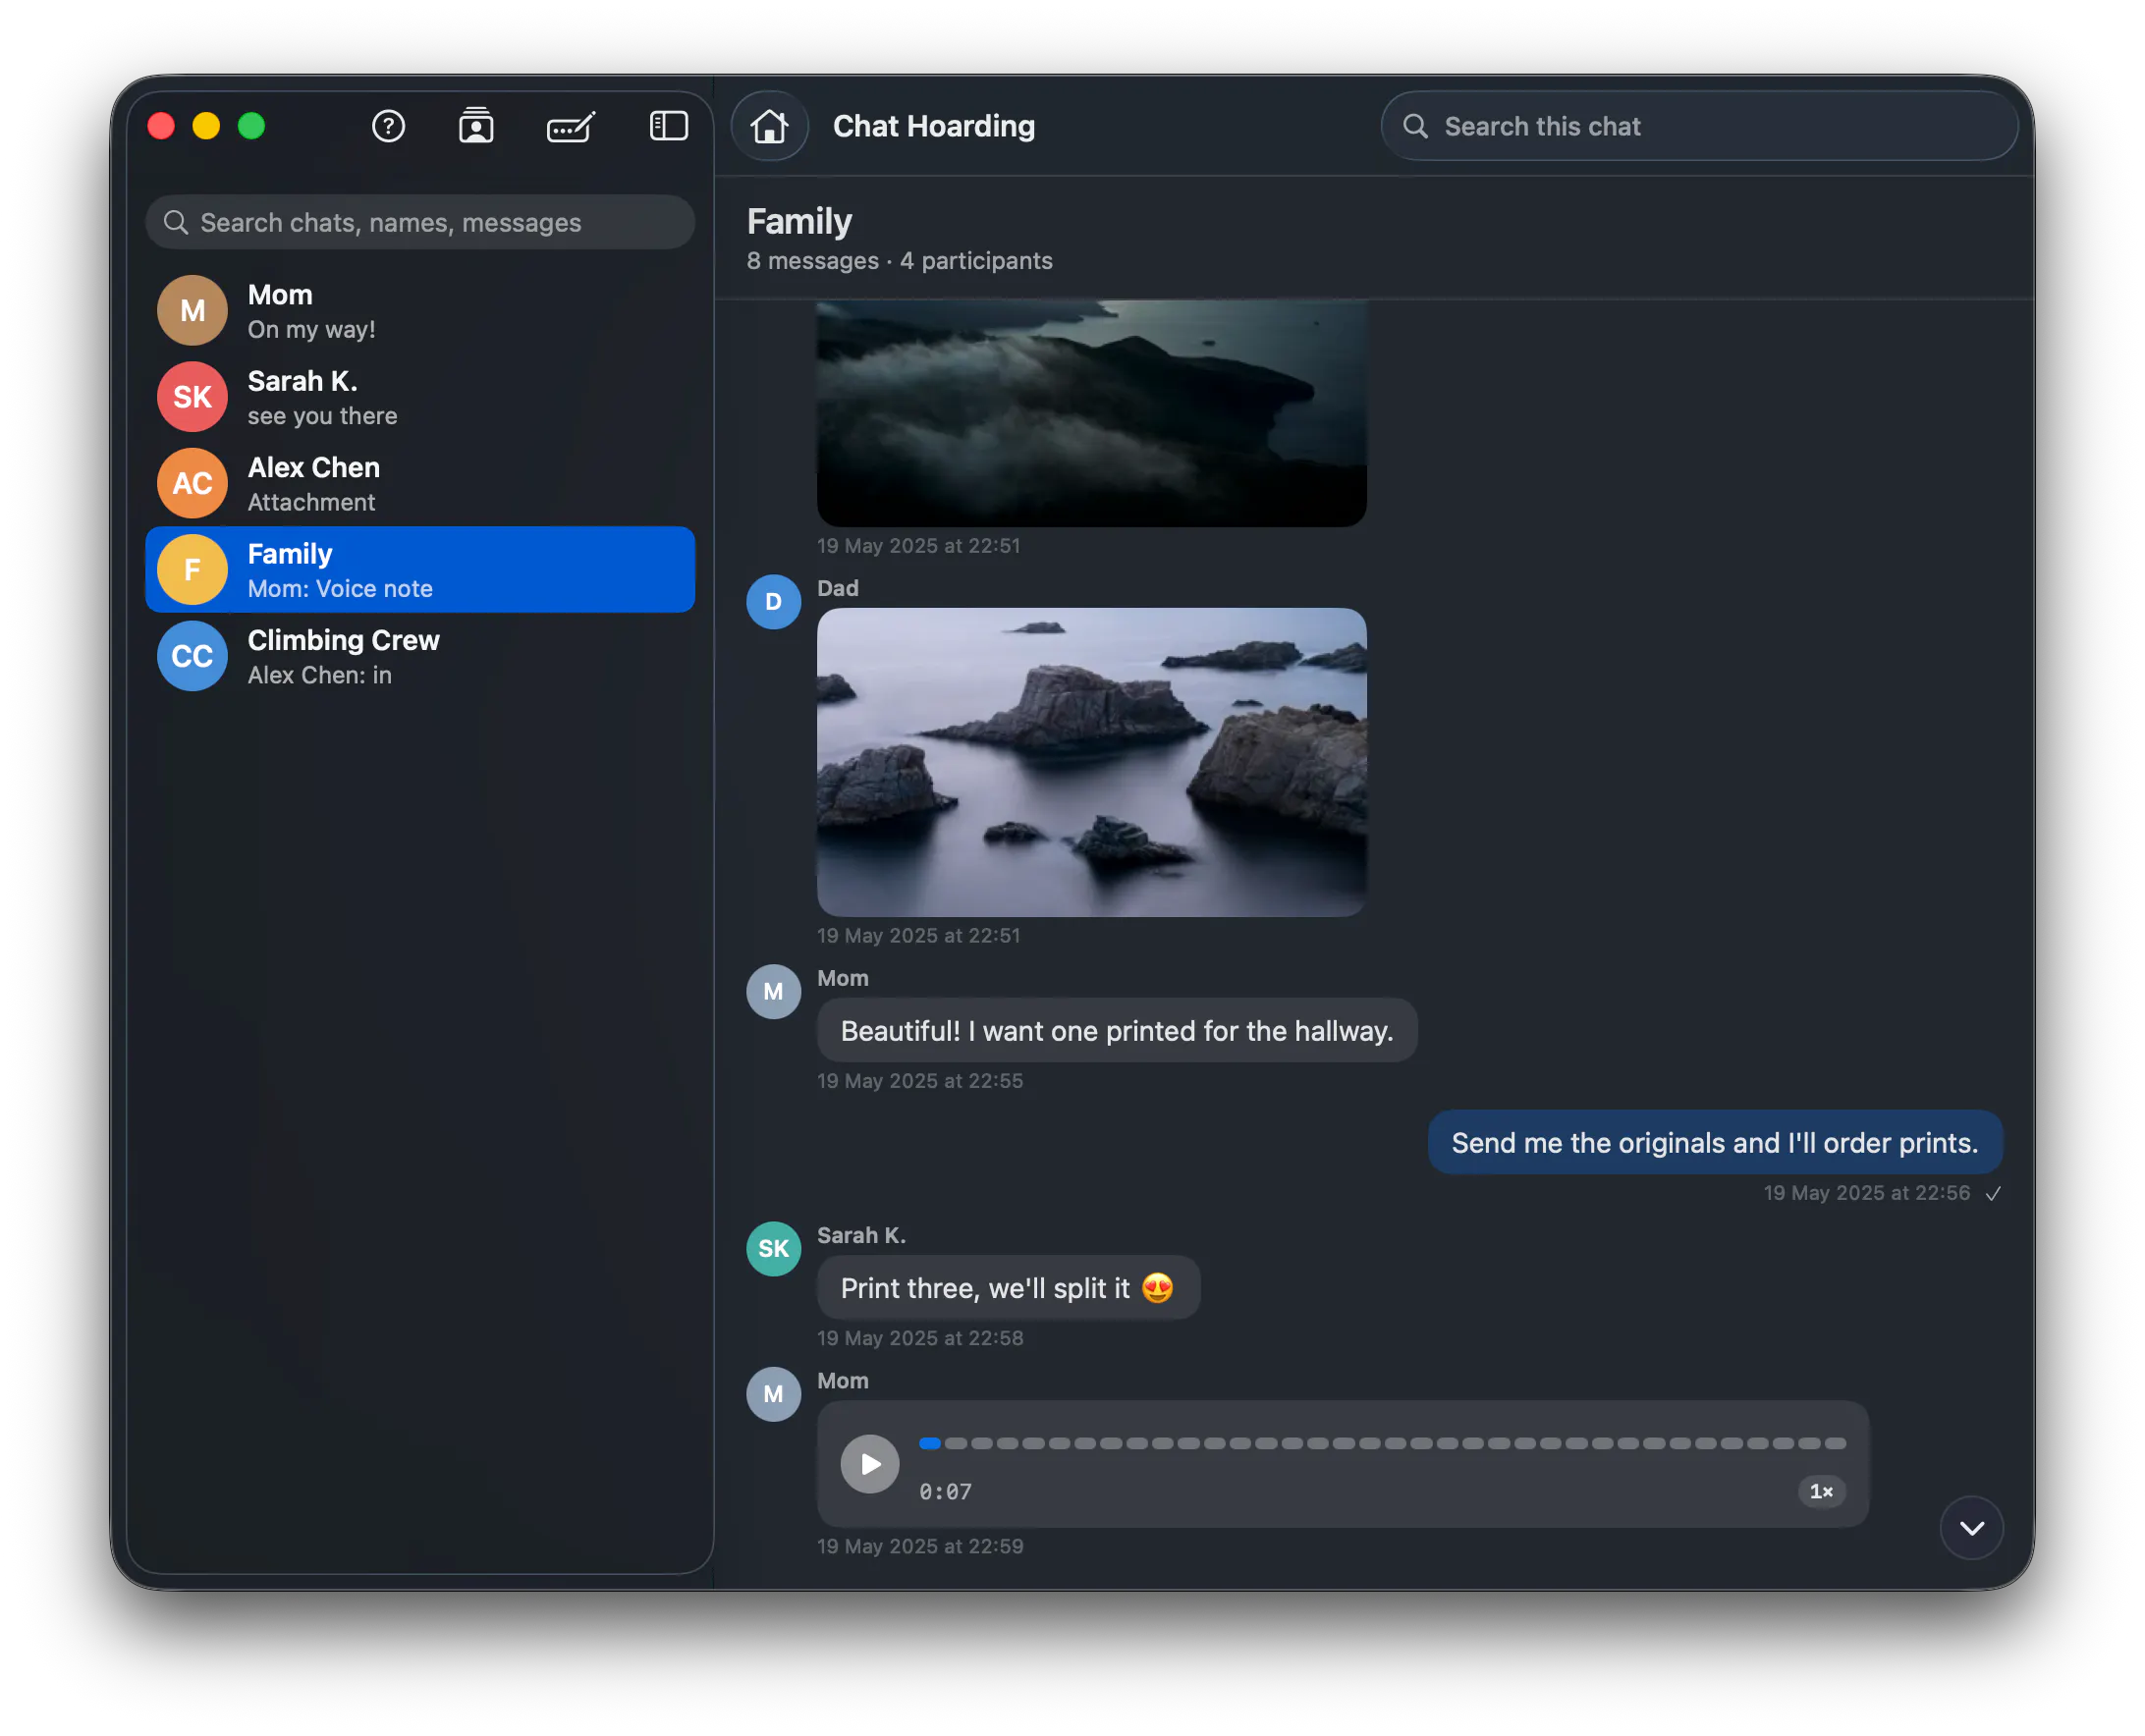The width and height of the screenshot is (2145, 1736).
Task: Click the blue CC avatar
Action: click(x=192, y=656)
